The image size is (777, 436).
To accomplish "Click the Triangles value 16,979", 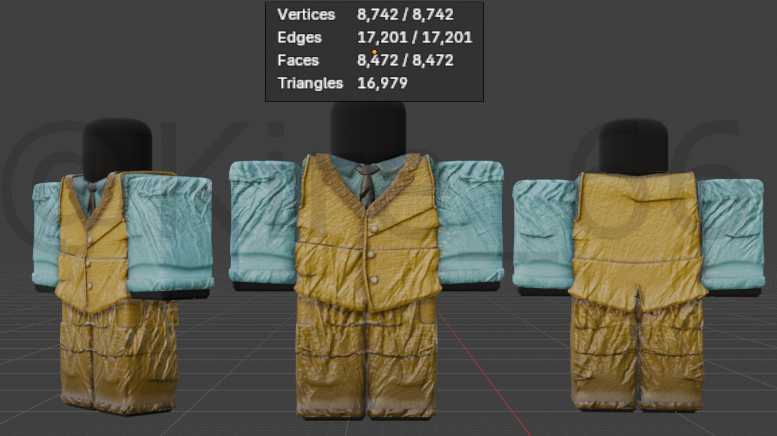I will coord(382,83).
